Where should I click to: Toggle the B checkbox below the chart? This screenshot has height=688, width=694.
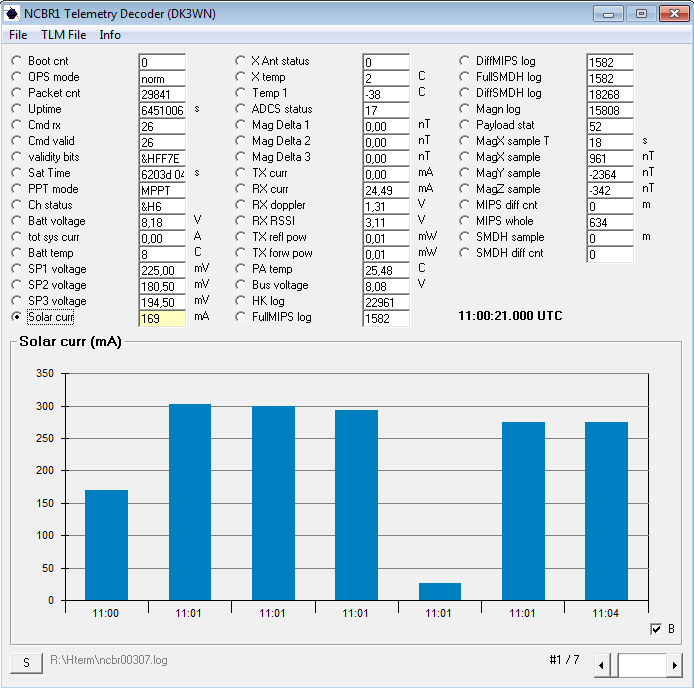[x=656, y=628]
